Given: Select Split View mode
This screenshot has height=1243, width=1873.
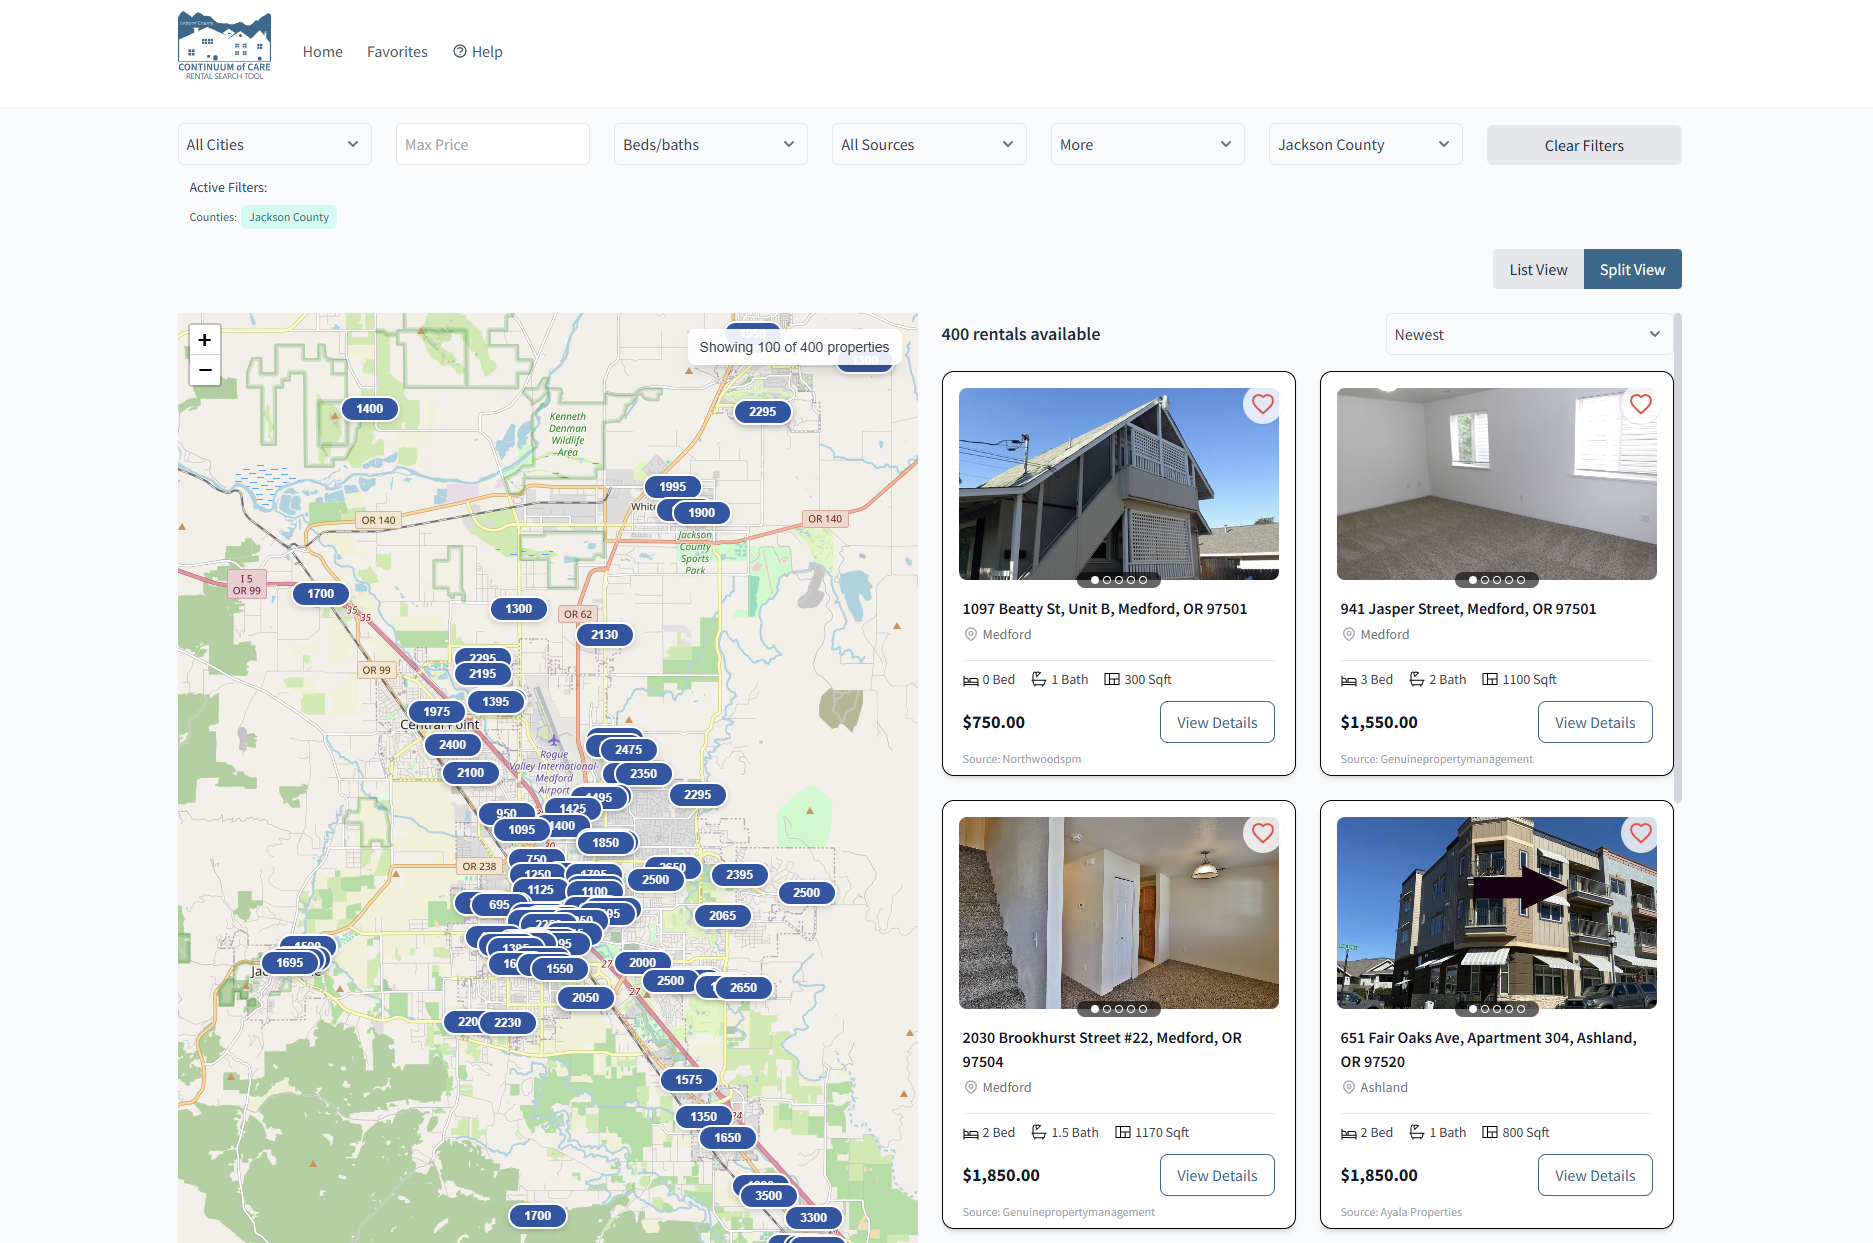Looking at the screenshot, I should pos(1631,270).
